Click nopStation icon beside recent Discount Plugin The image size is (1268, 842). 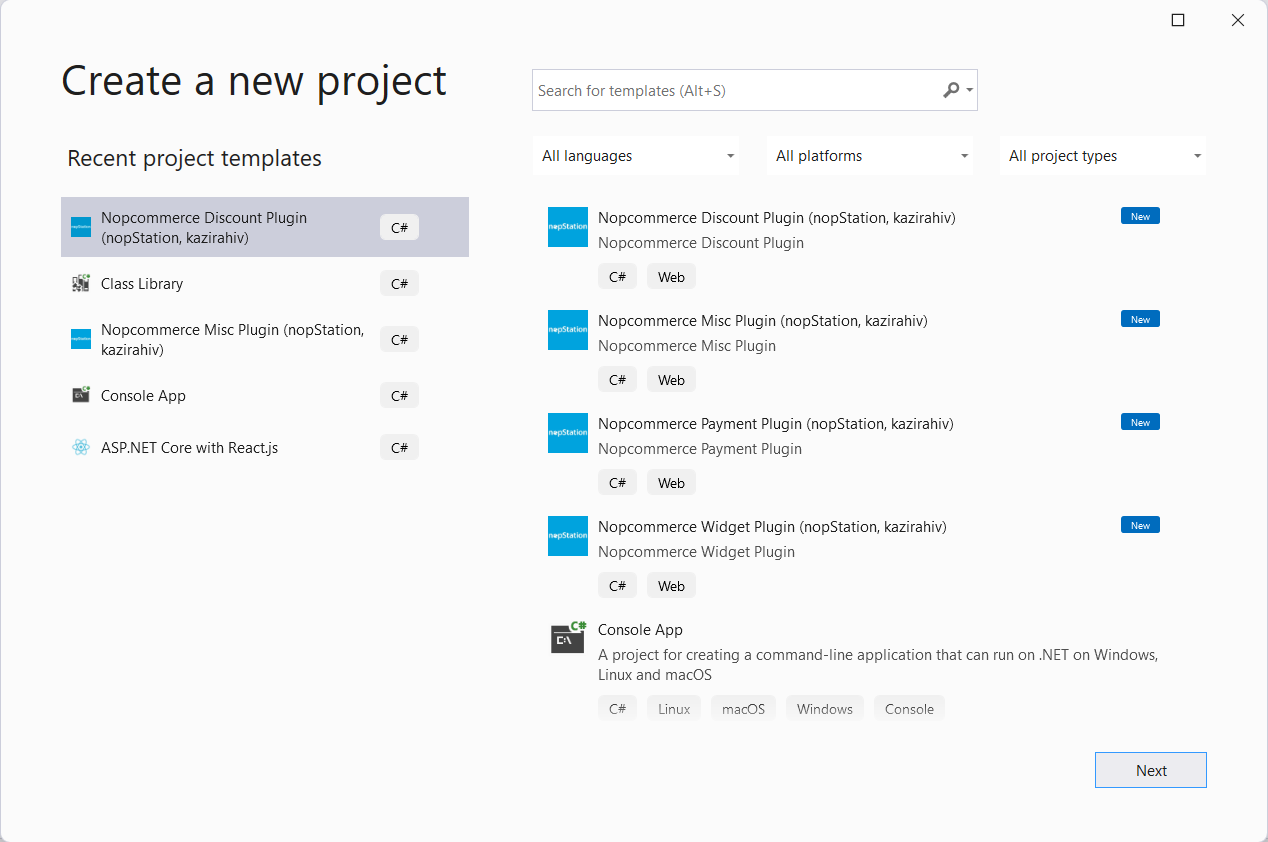click(x=81, y=227)
